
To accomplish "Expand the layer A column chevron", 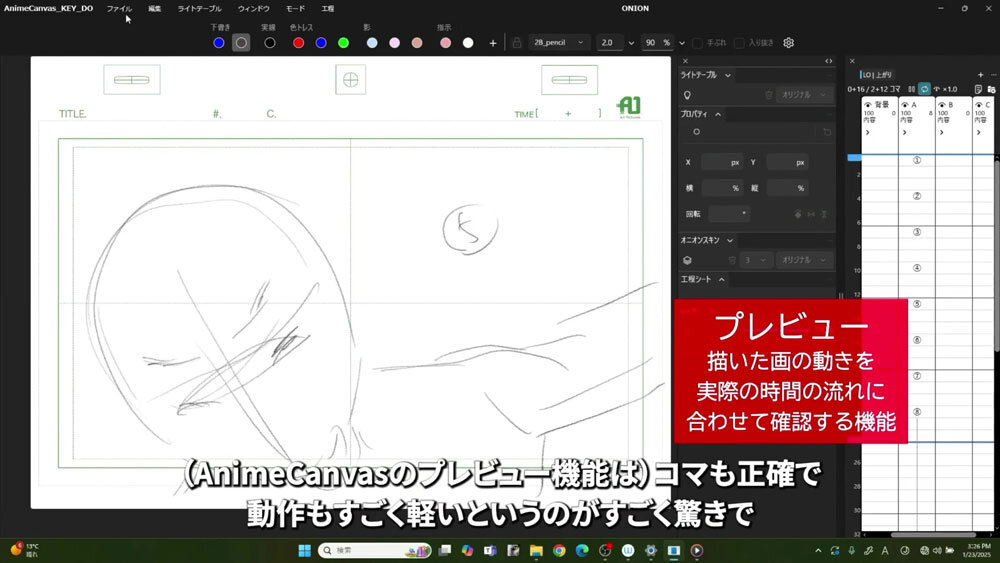I will (x=904, y=133).
